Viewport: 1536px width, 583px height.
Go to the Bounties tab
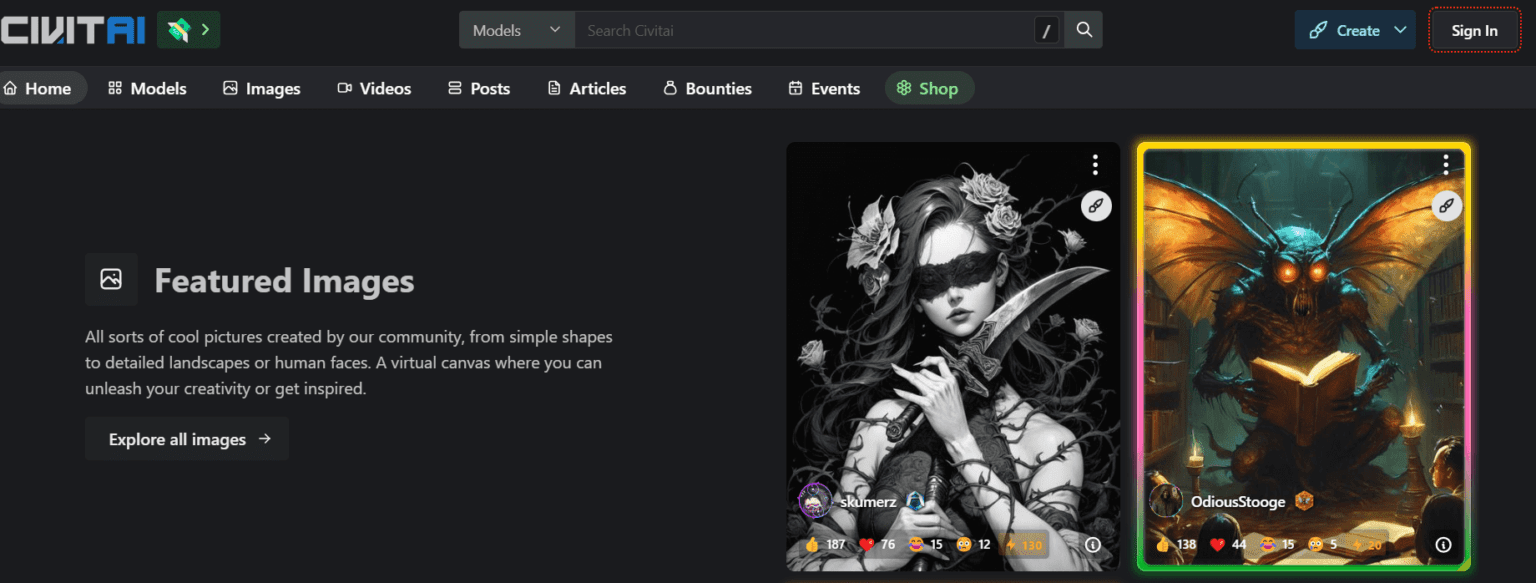(707, 89)
